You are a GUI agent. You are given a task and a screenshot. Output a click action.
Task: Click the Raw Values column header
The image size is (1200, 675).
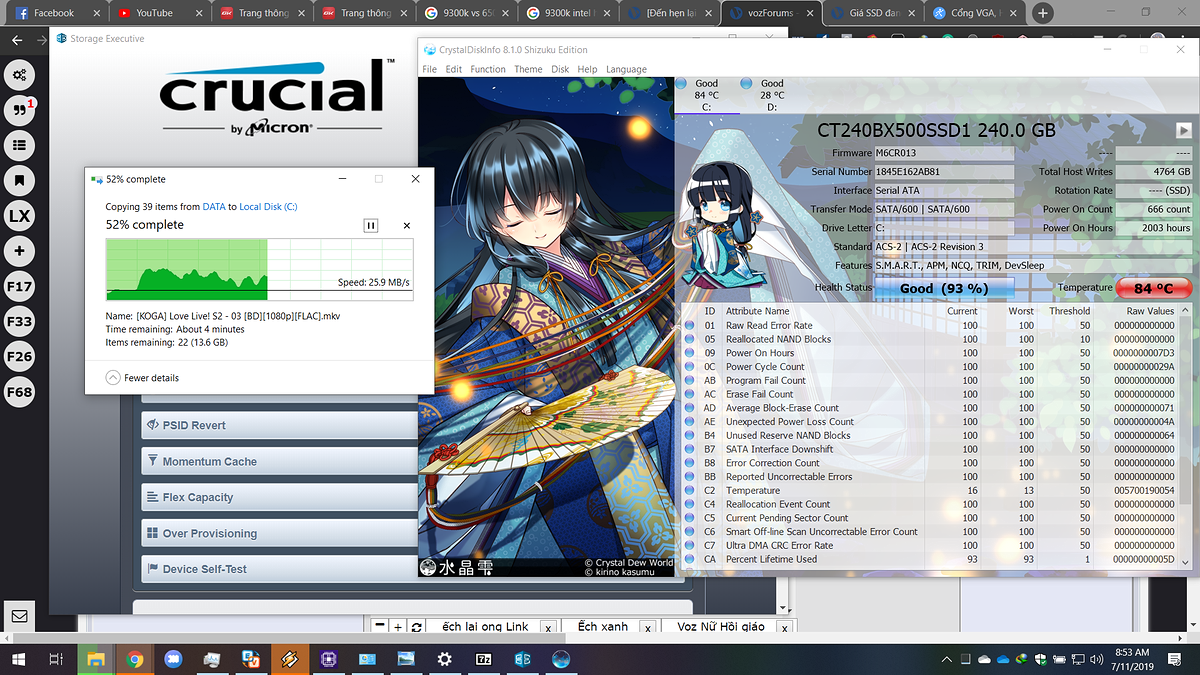coord(1150,311)
